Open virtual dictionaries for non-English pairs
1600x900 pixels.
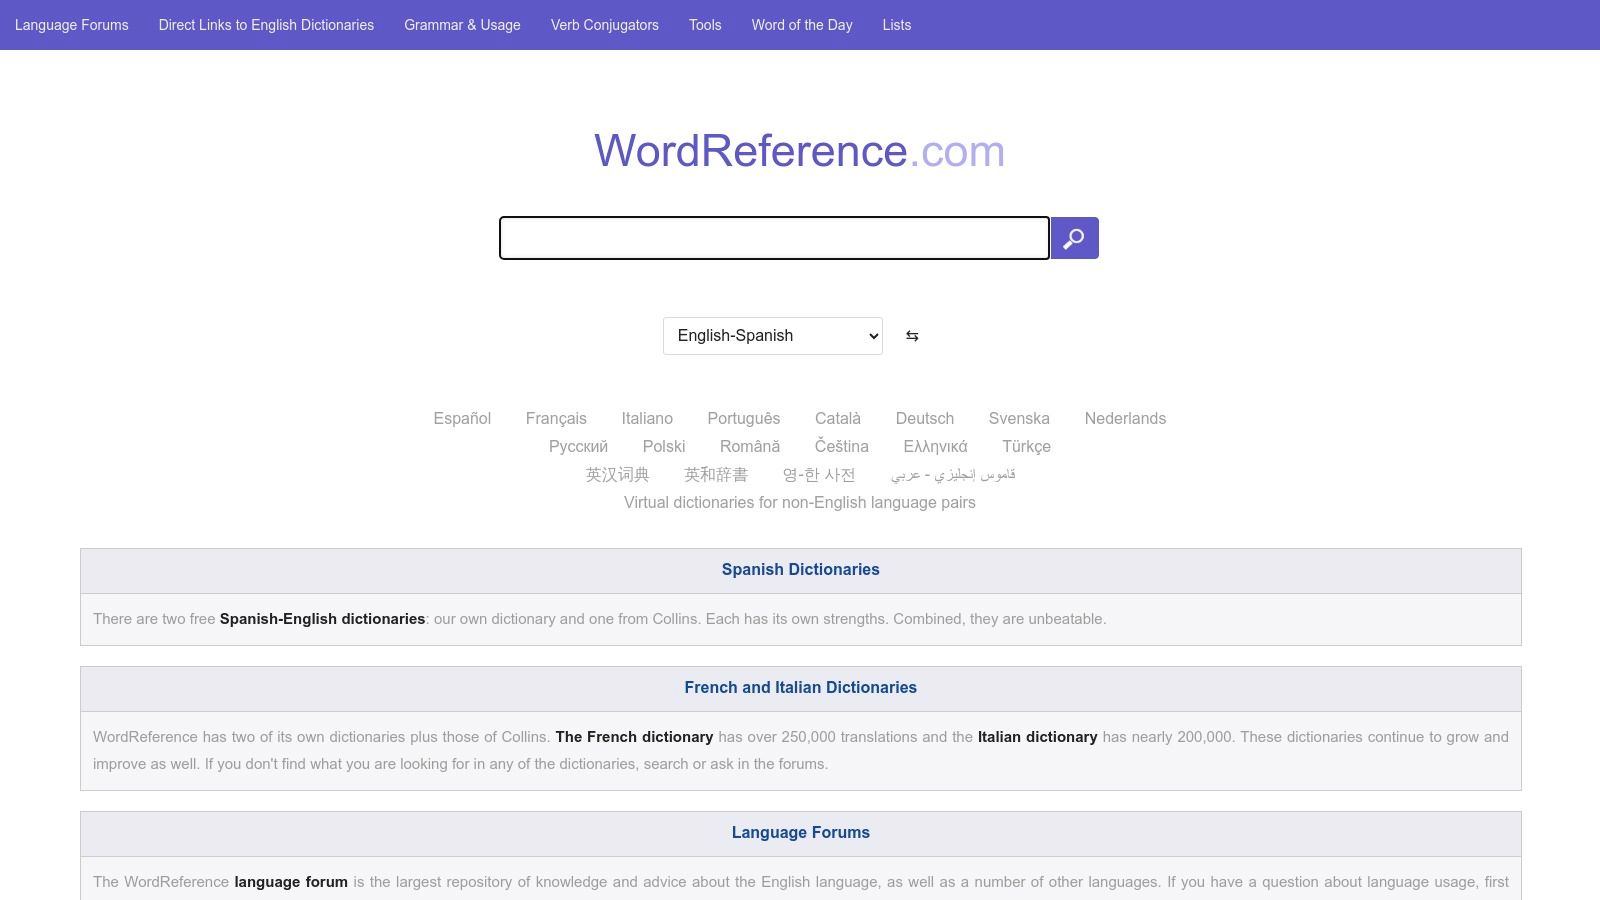pos(799,502)
